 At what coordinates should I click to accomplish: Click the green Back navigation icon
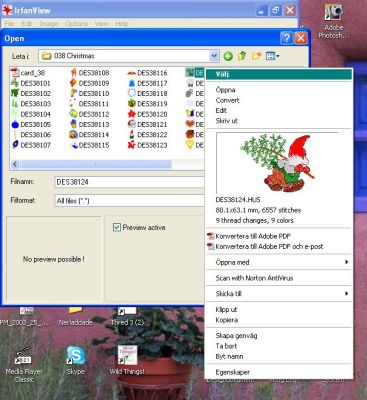pos(228,56)
